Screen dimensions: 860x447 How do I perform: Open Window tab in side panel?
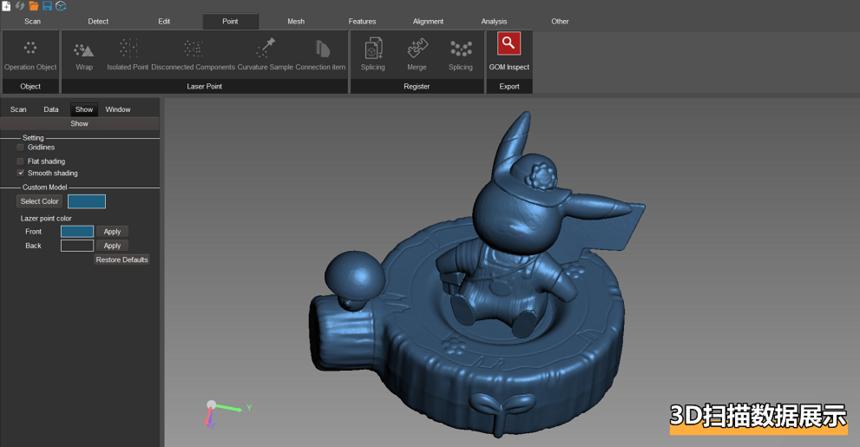pos(118,110)
